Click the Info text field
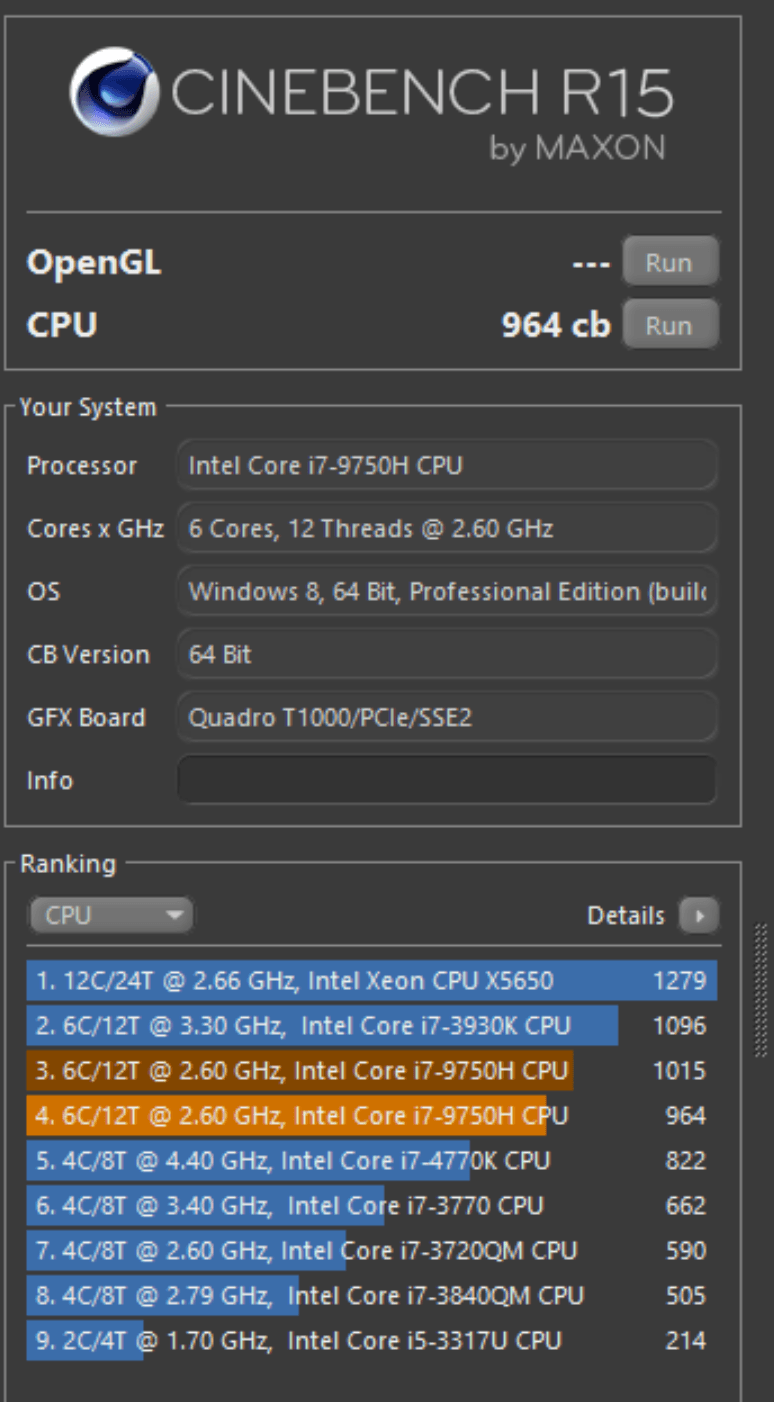The width and height of the screenshot is (774, 1402). (x=447, y=780)
